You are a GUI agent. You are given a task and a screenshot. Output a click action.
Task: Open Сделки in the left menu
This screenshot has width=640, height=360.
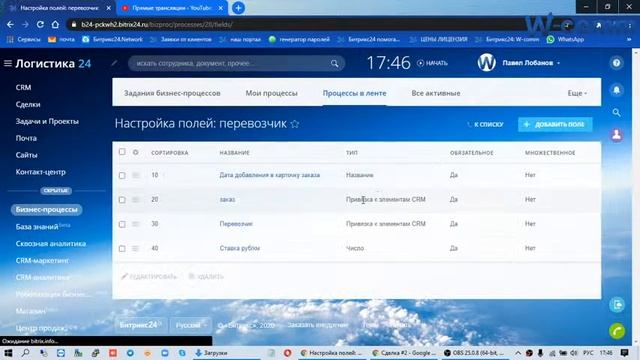click(28, 104)
